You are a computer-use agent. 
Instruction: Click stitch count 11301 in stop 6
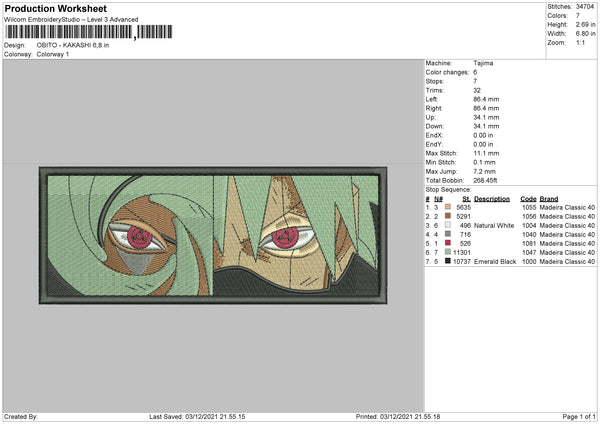pyautogui.click(x=462, y=253)
